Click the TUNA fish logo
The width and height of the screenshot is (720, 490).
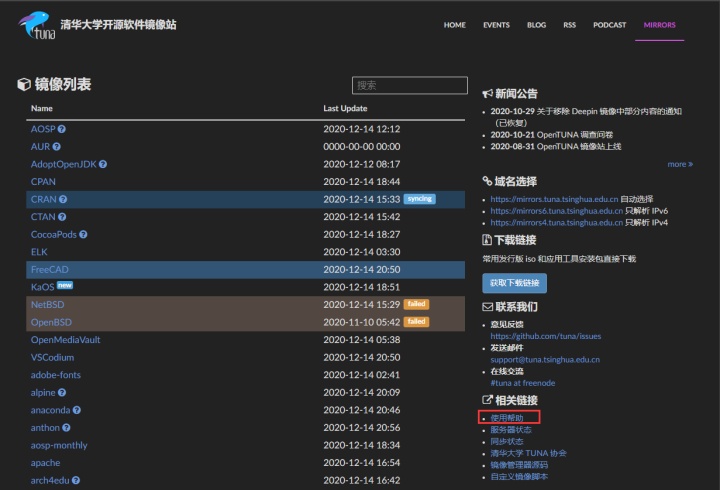click(37, 25)
